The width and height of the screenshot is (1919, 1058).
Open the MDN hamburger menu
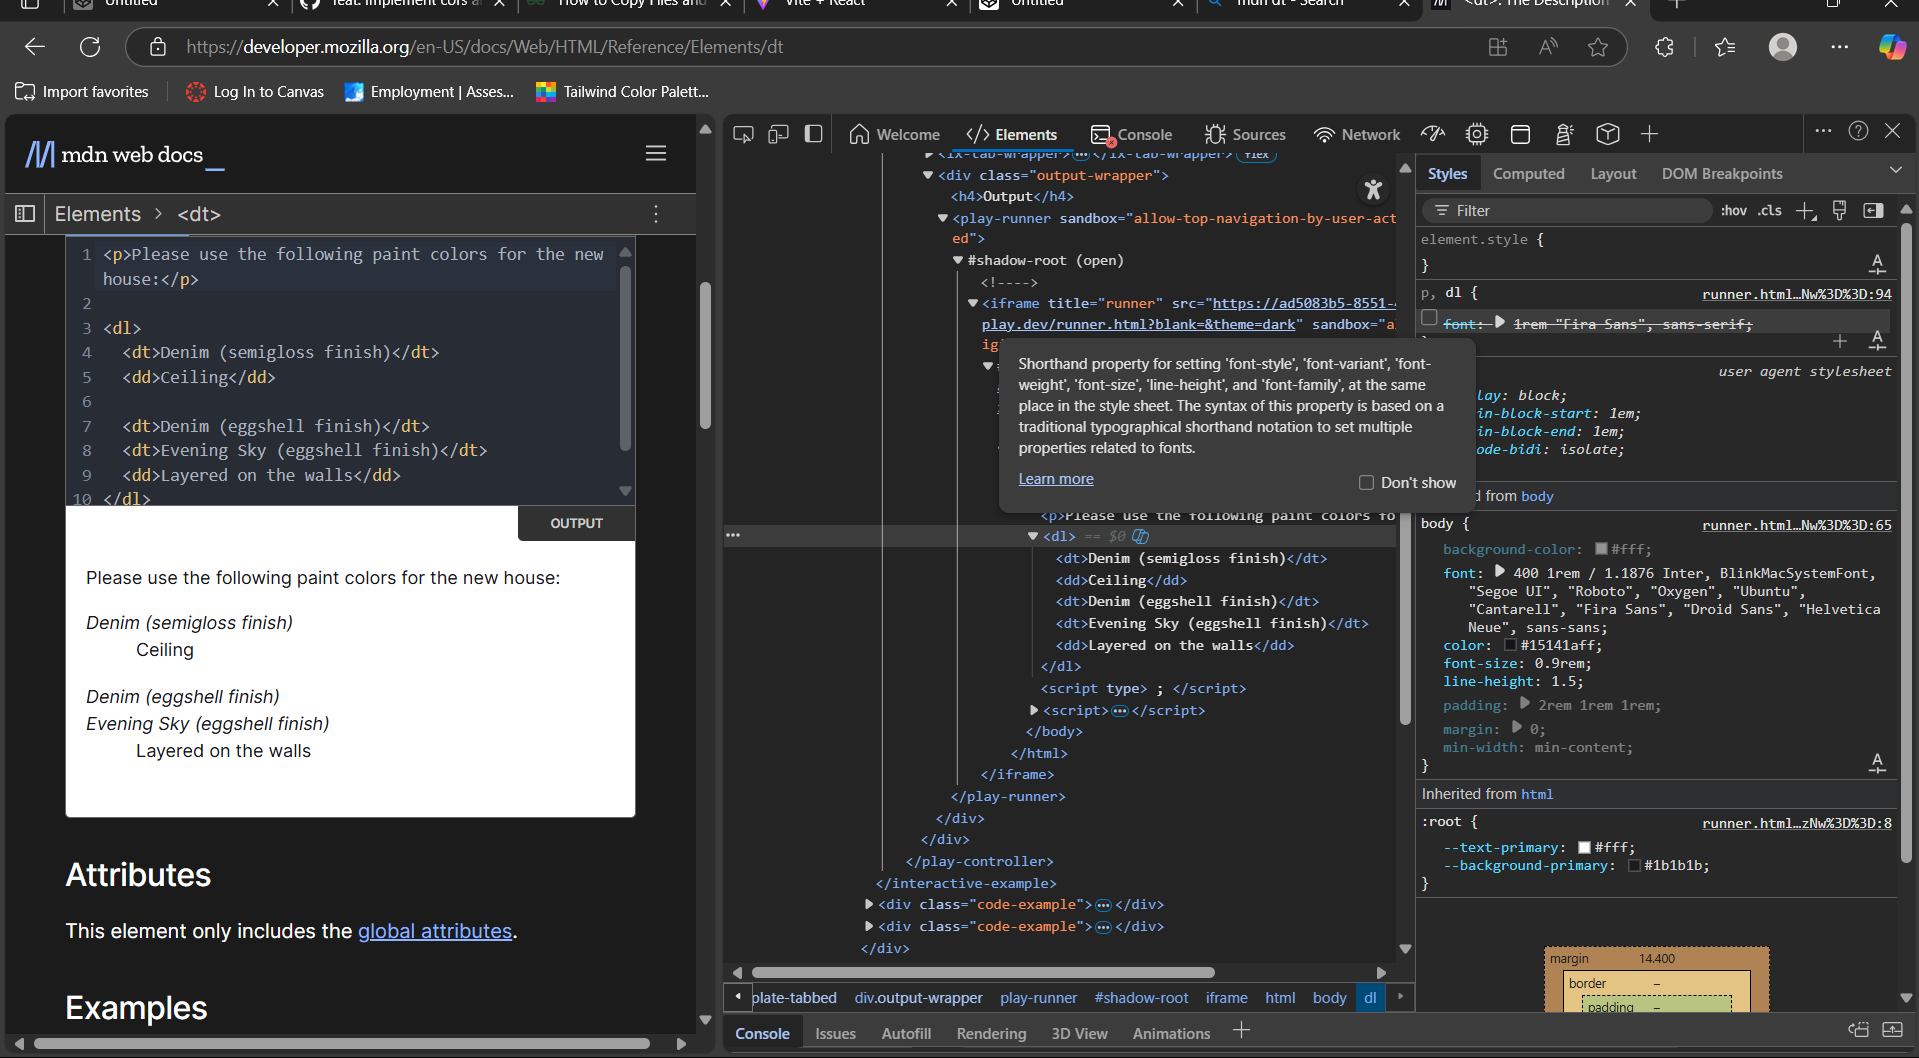coord(656,153)
